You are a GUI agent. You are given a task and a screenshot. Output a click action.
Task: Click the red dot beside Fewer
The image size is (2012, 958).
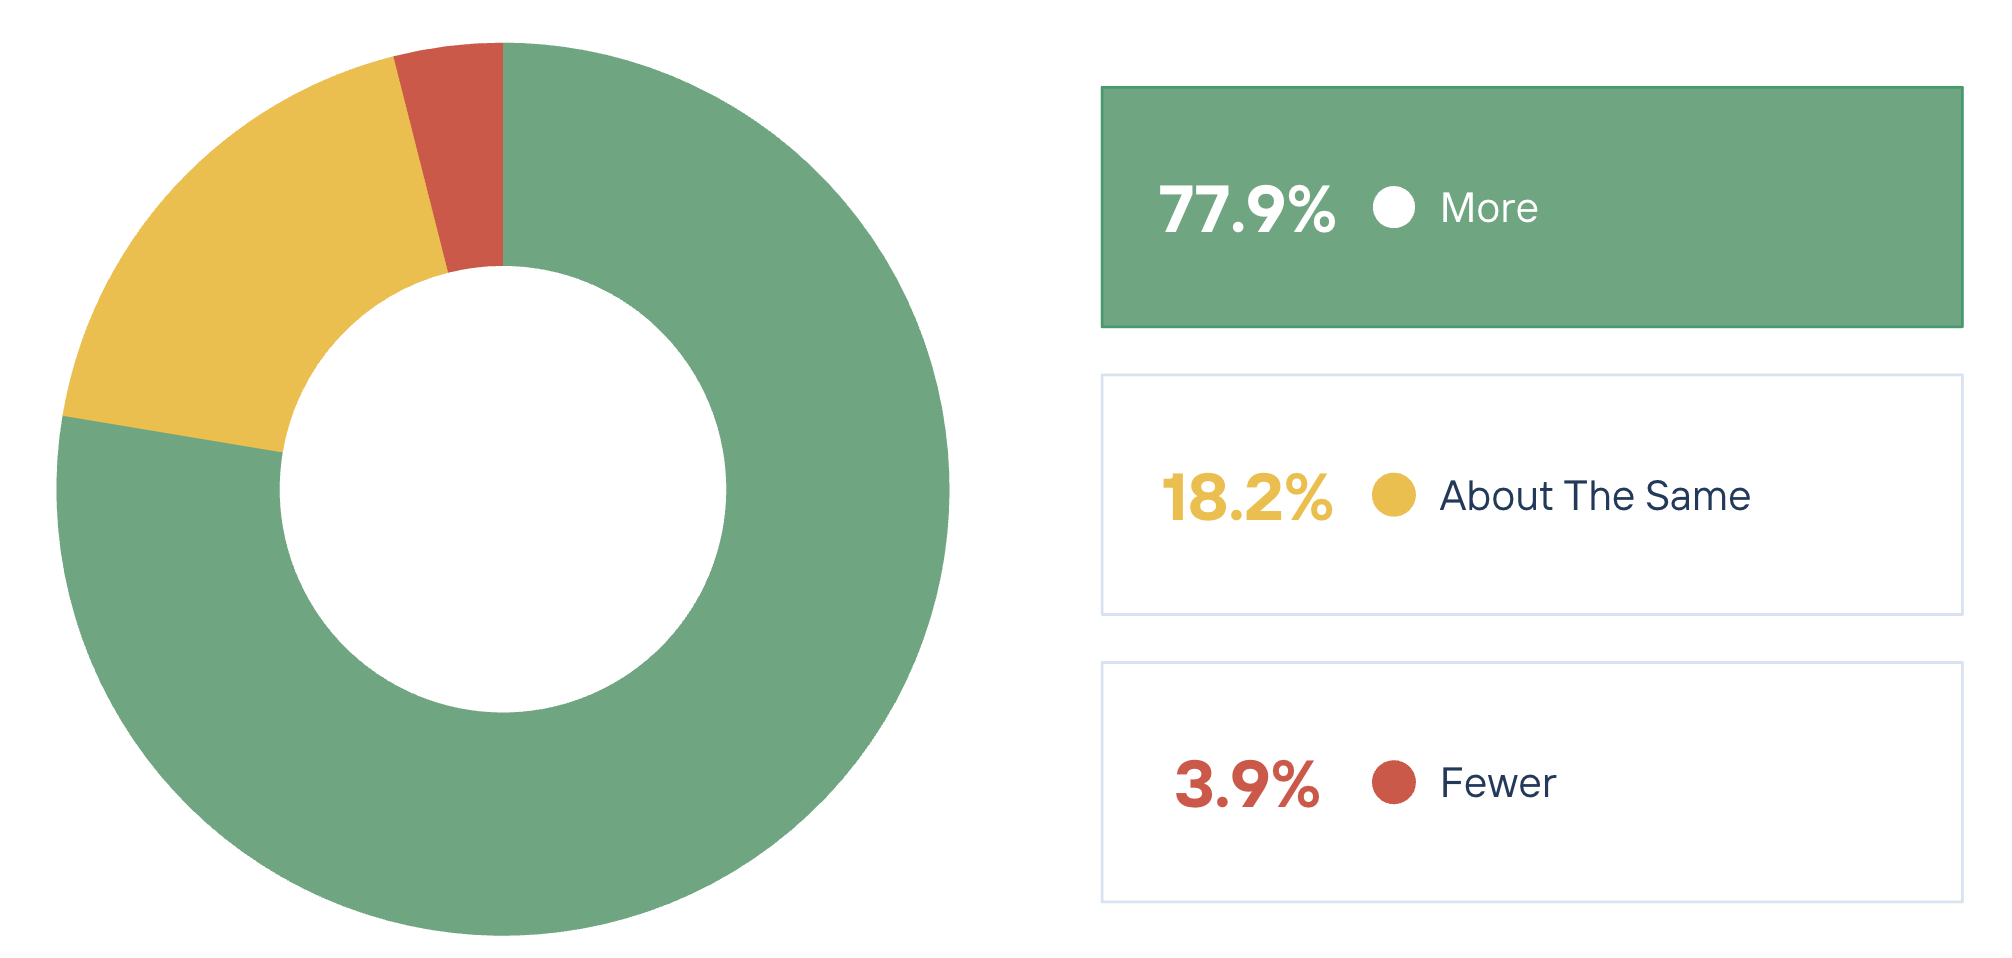1393,782
